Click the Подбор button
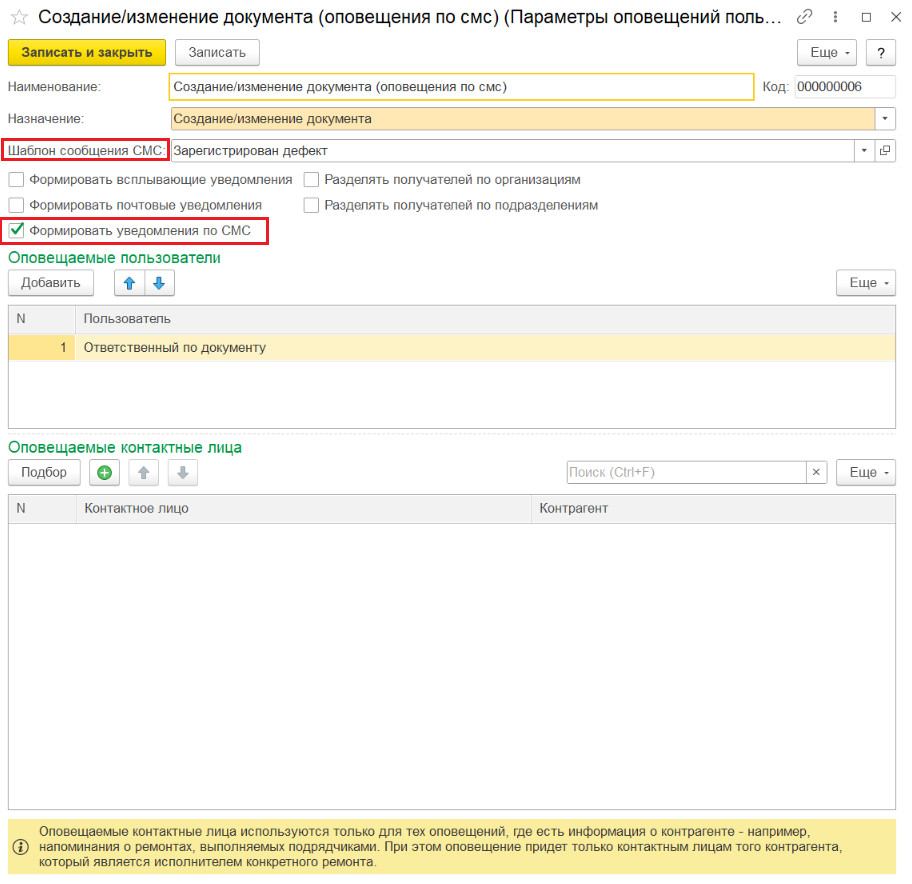This screenshot has height=884, width=912. pyautogui.click(x=44, y=473)
